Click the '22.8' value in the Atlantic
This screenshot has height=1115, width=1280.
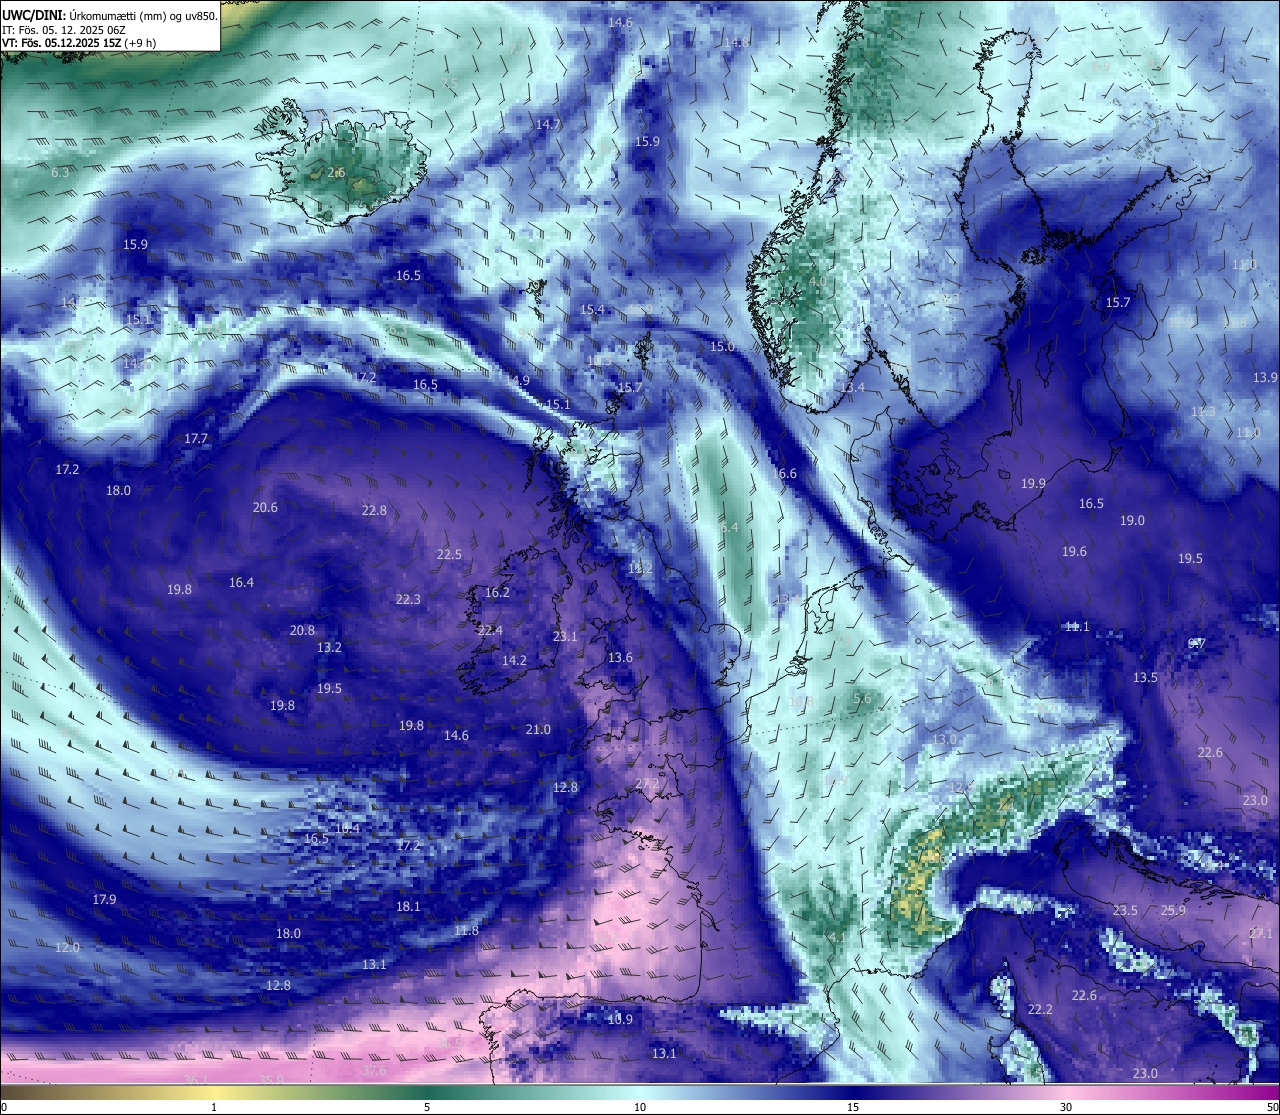click(x=374, y=511)
